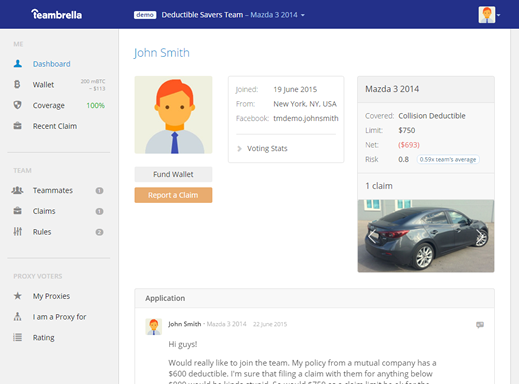
Task: Open the Dashboard person icon
Action: pyautogui.click(x=18, y=64)
